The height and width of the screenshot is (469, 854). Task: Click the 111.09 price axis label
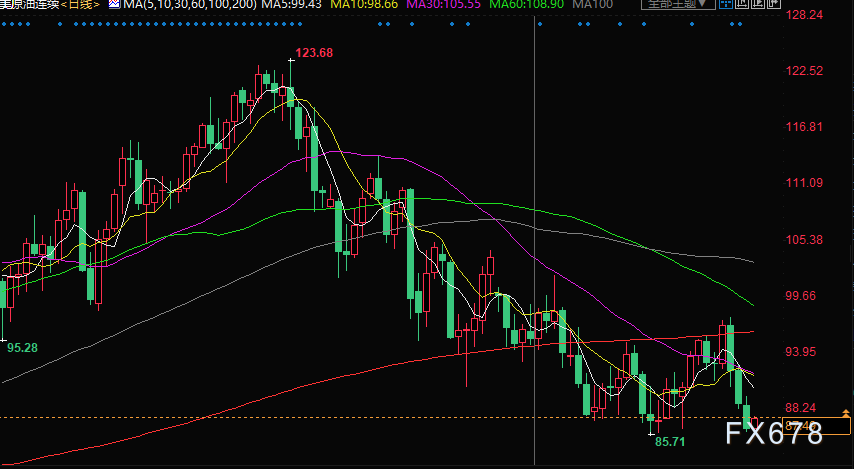point(804,183)
